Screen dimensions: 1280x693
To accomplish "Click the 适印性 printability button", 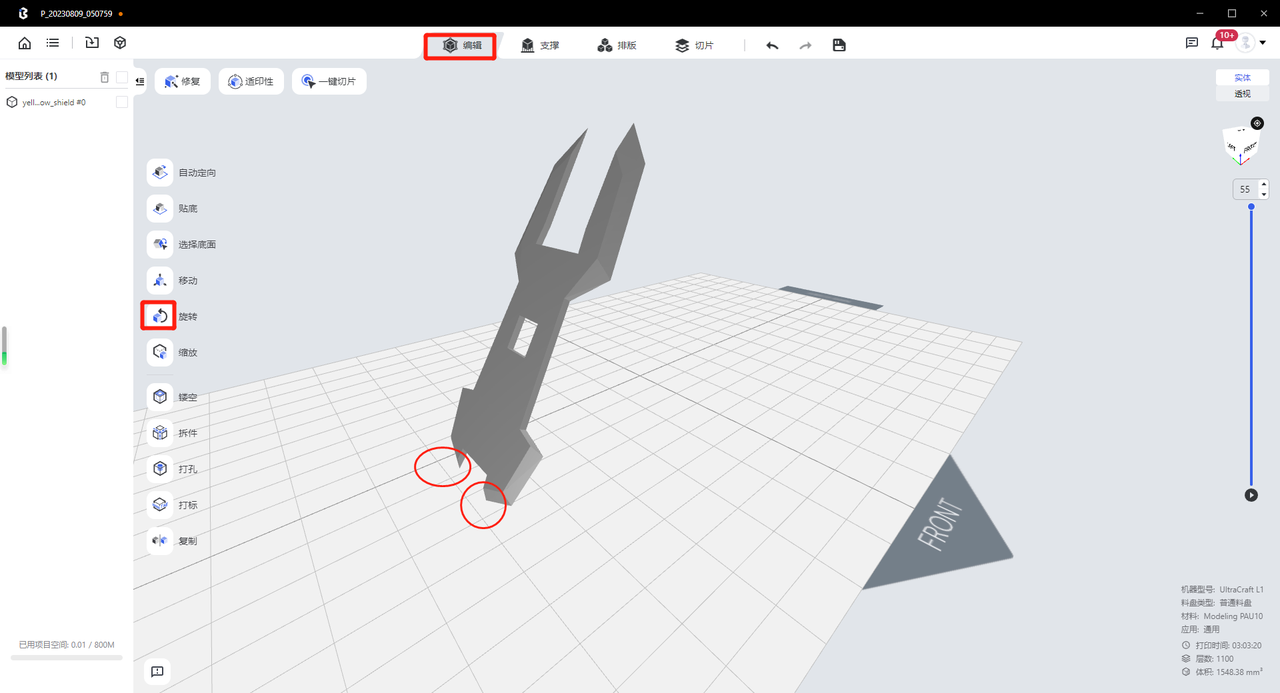I will (x=251, y=82).
